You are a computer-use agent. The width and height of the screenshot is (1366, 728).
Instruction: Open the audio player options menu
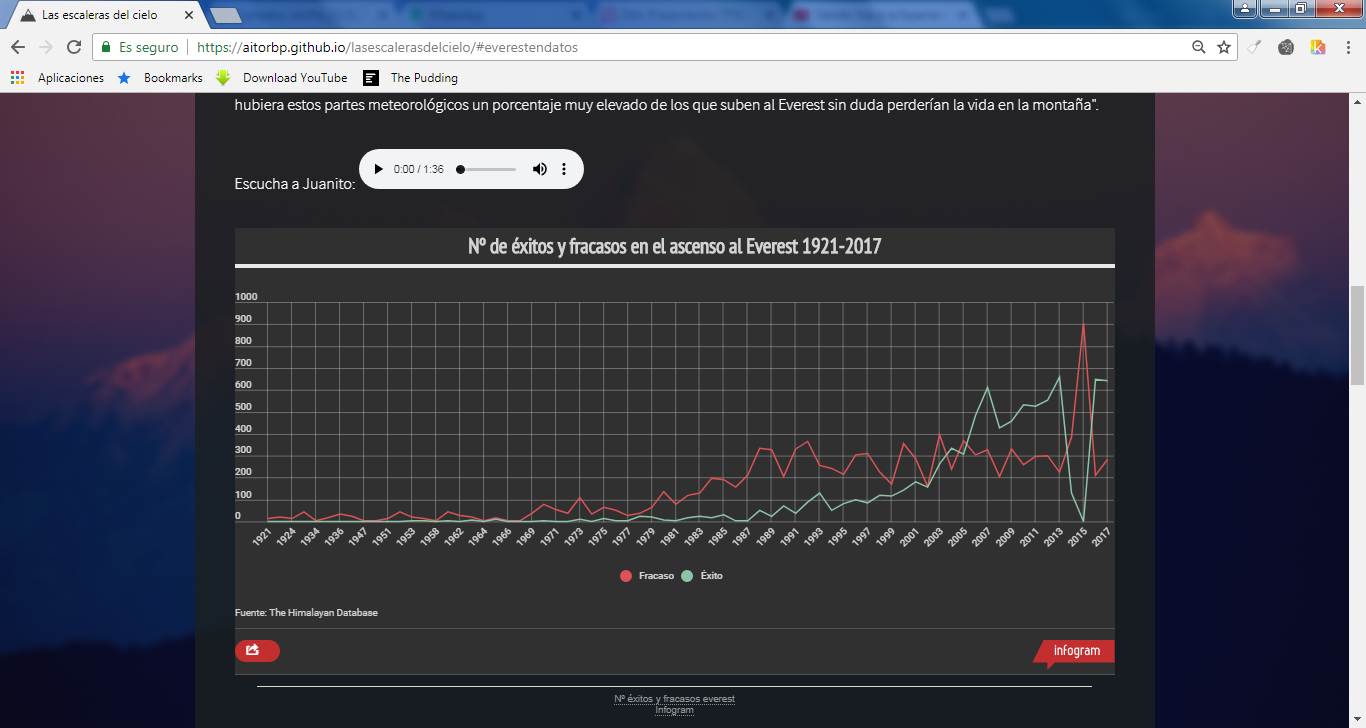[564, 169]
